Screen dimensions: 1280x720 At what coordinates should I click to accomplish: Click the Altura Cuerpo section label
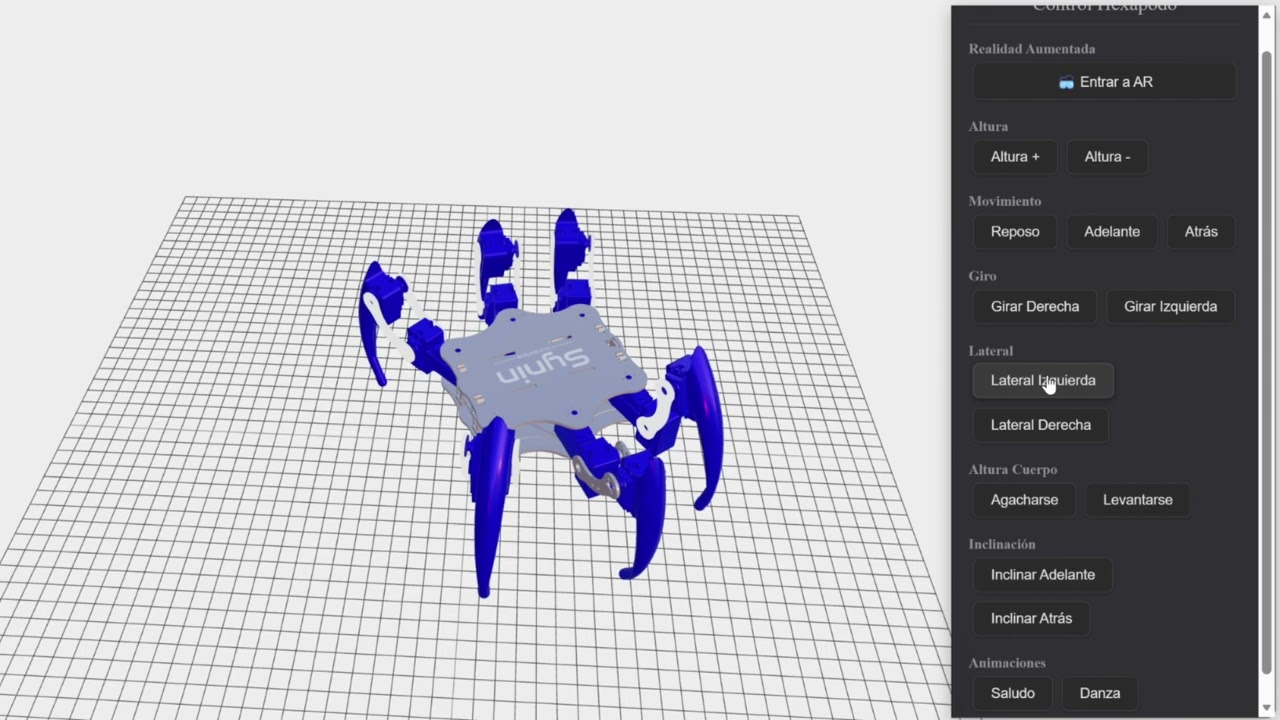[1013, 470]
